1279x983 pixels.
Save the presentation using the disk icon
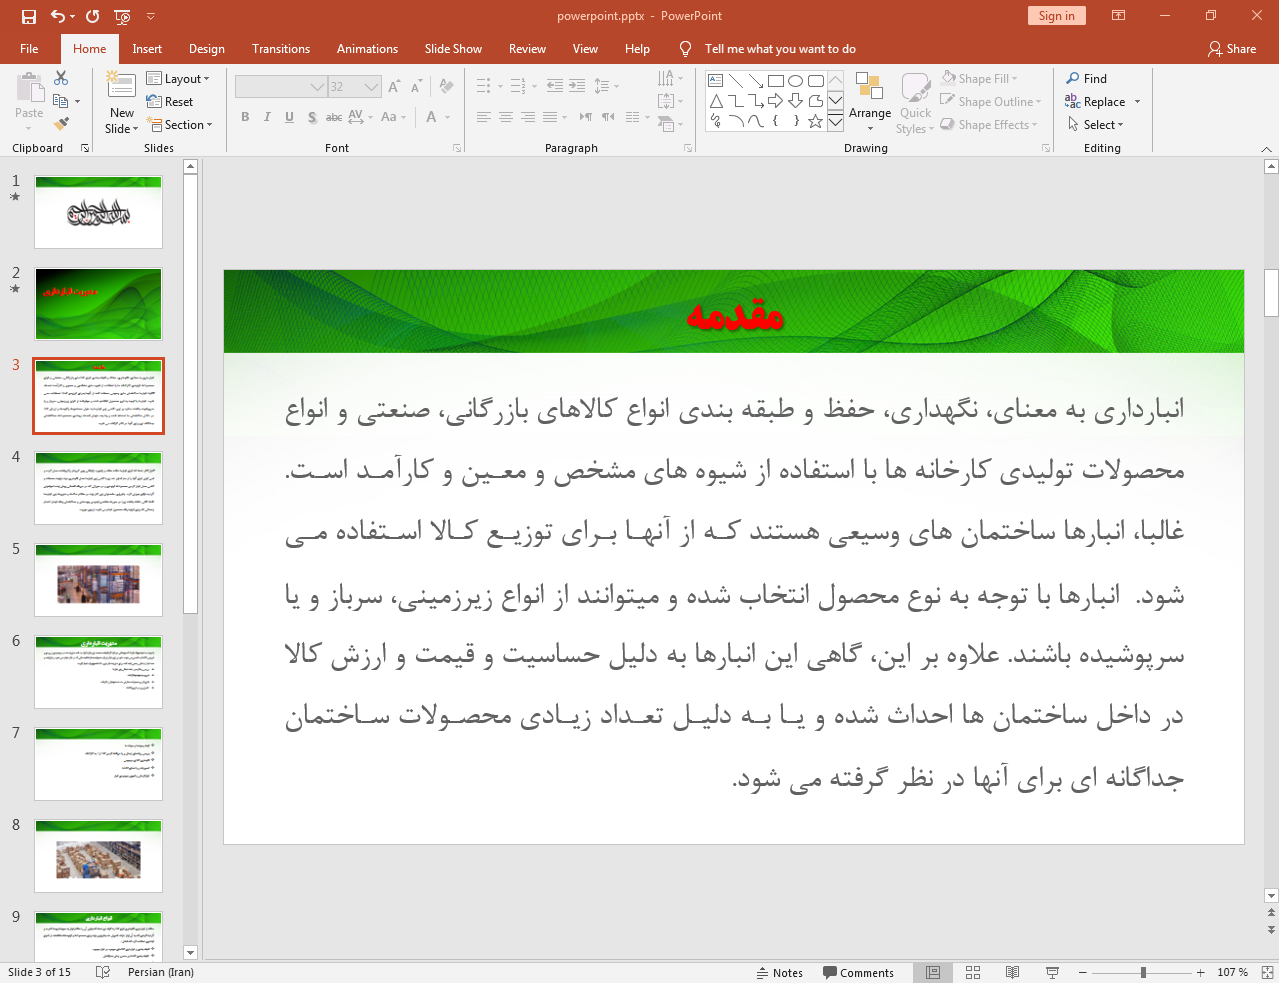pyautogui.click(x=29, y=16)
